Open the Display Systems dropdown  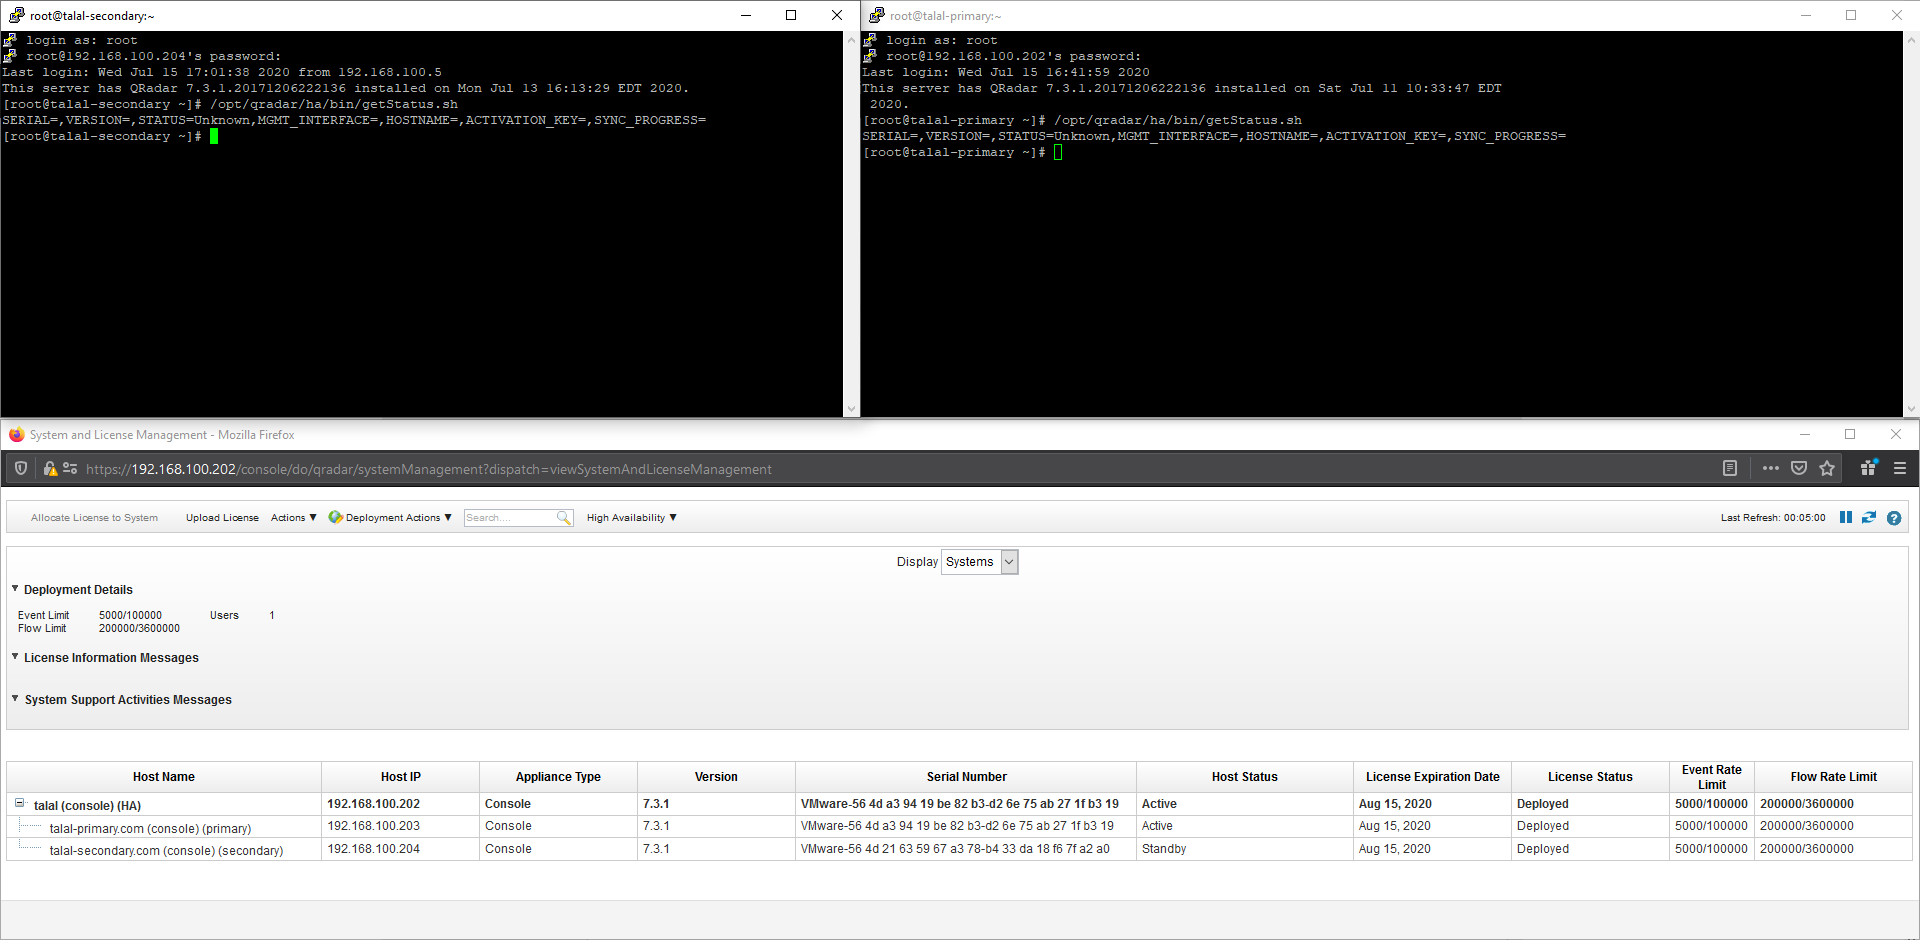tap(980, 562)
